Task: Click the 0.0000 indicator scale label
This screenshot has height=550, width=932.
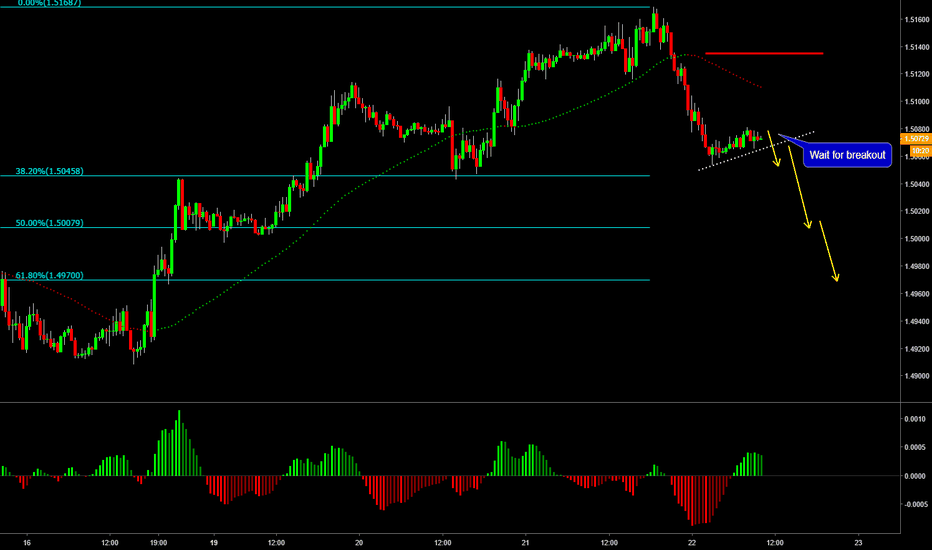Action: (915, 476)
